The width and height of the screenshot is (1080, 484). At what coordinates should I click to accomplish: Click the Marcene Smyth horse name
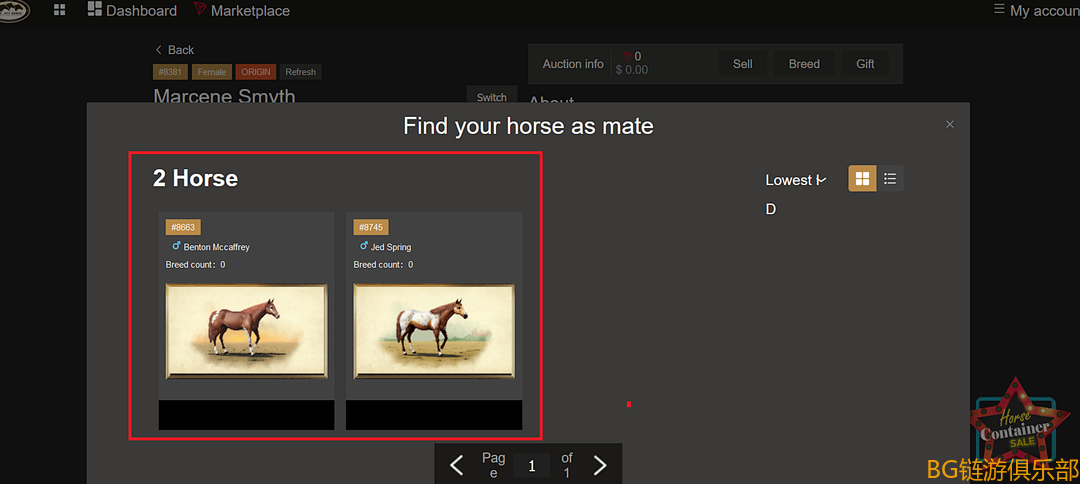(224, 96)
